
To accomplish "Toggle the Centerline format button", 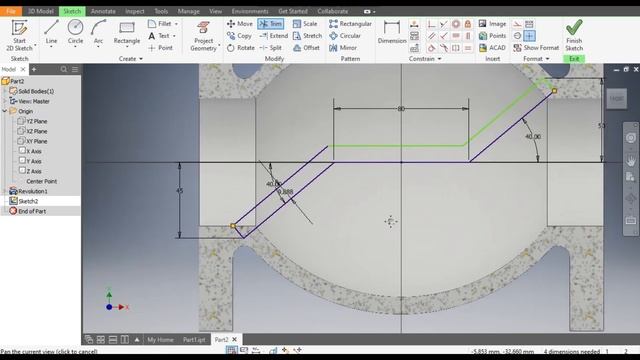I will click(517, 36).
